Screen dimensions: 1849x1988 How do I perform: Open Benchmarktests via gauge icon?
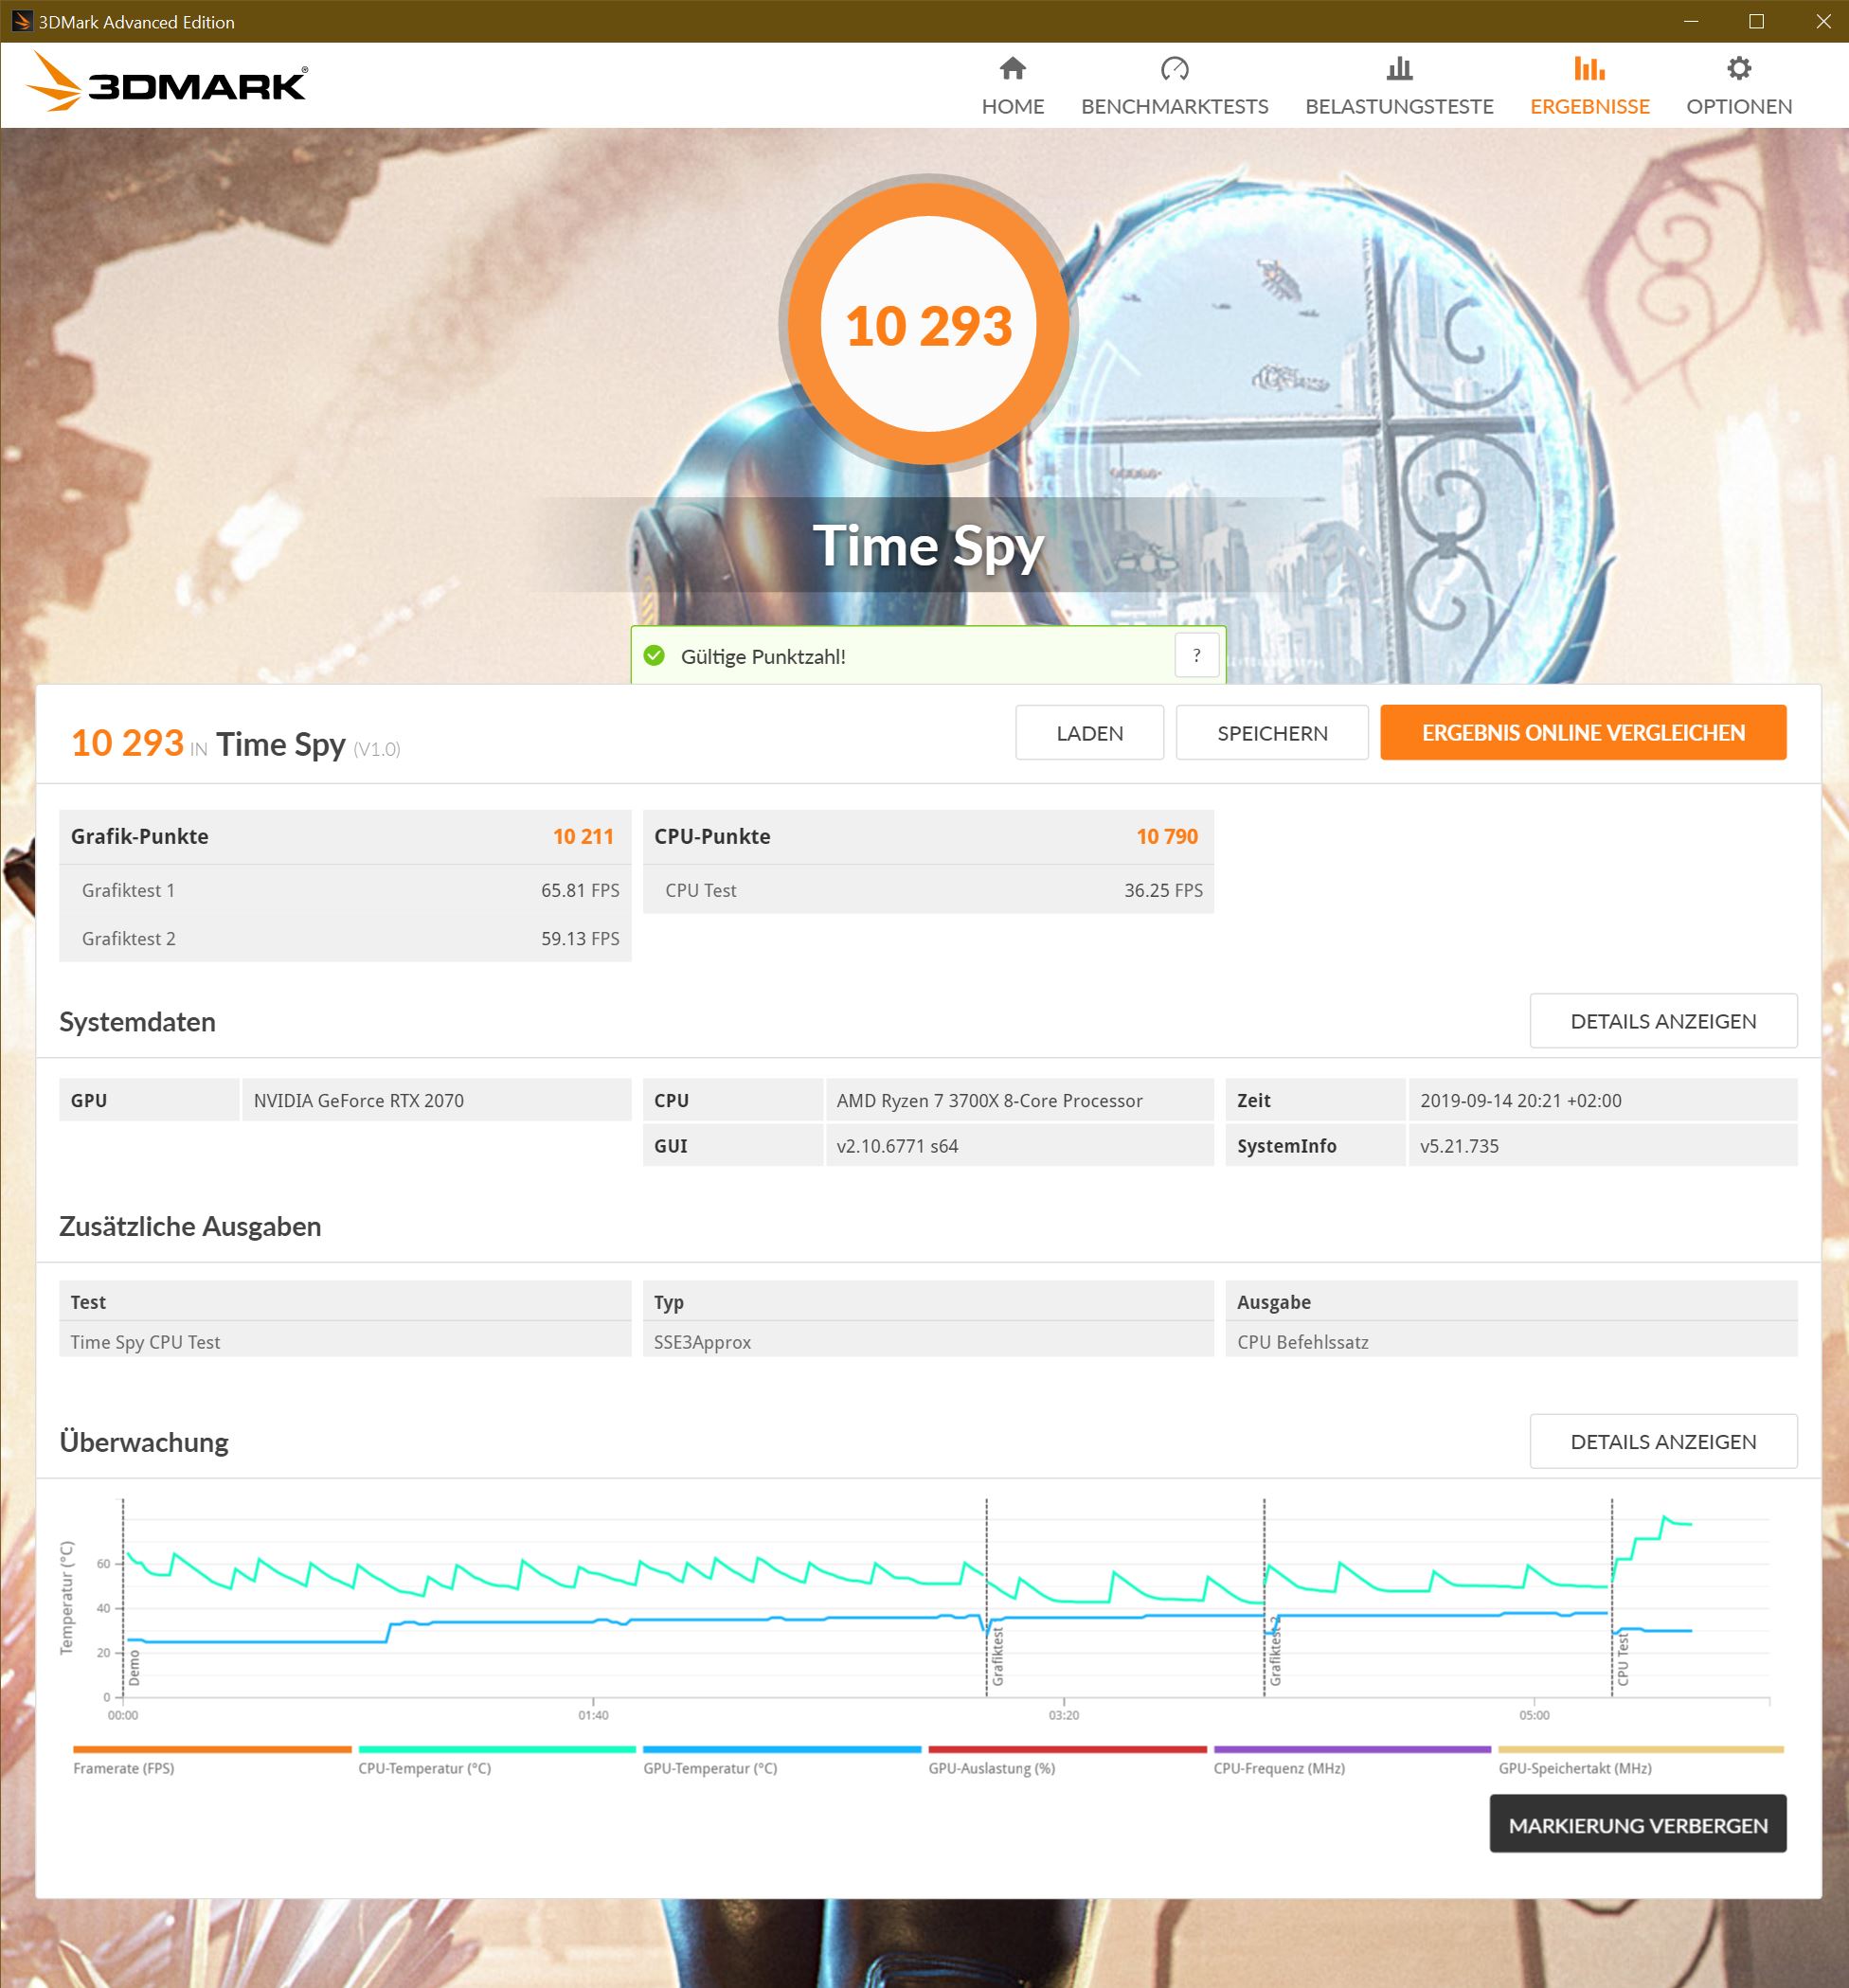(x=1174, y=68)
